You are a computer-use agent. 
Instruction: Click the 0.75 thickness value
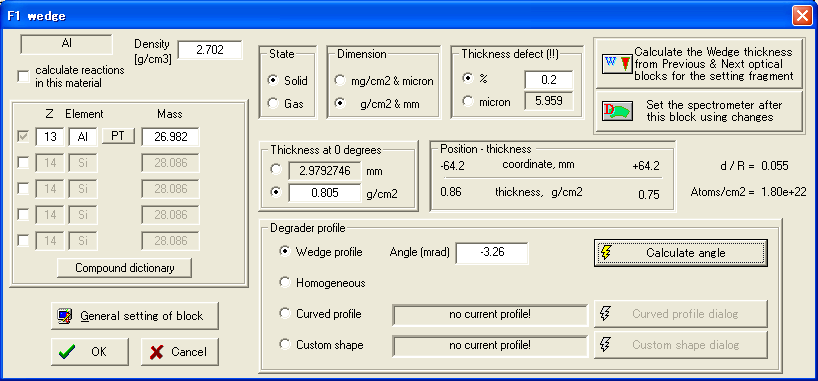pyautogui.click(x=648, y=195)
